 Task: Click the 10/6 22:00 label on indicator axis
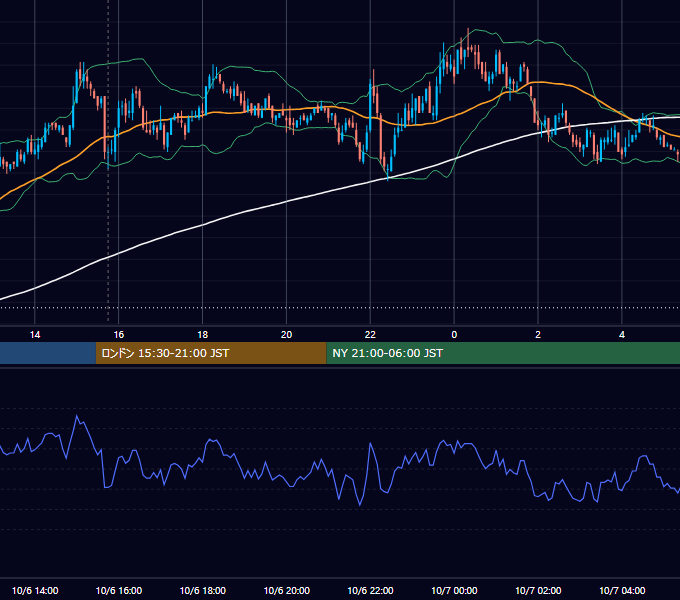pyautogui.click(x=370, y=590)
